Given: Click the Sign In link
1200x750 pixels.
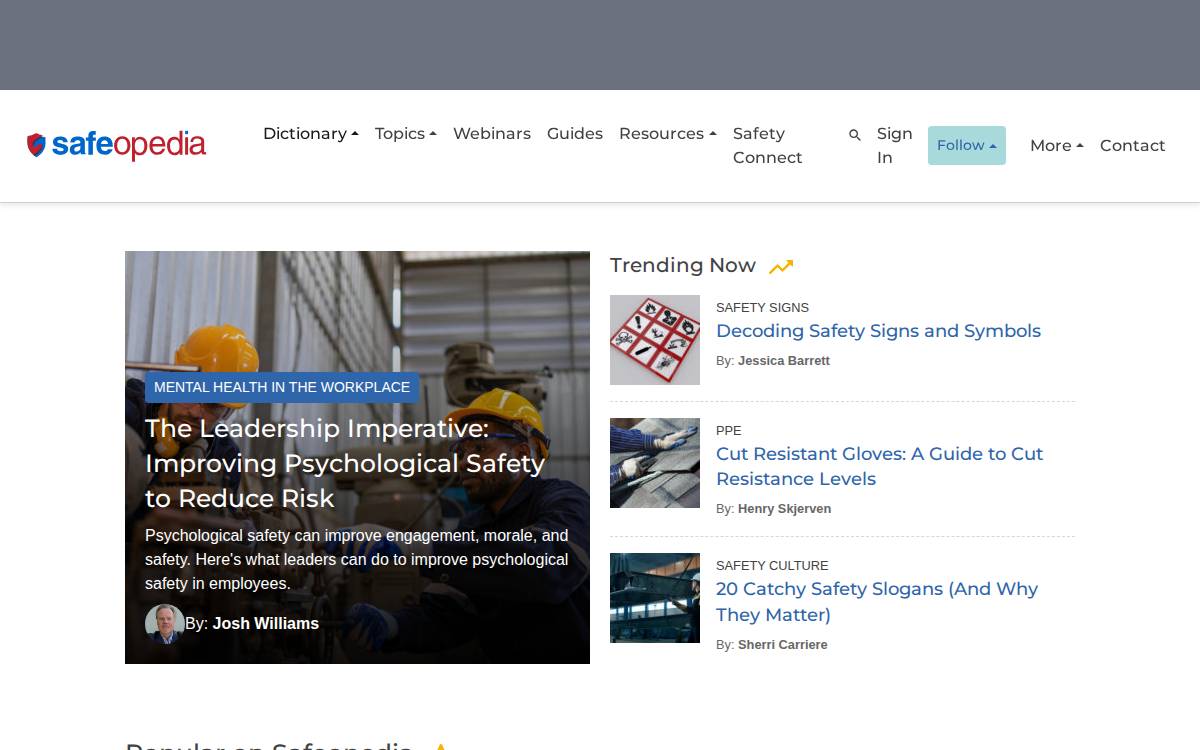Looking at the screenshot, I should click(894, 145).
